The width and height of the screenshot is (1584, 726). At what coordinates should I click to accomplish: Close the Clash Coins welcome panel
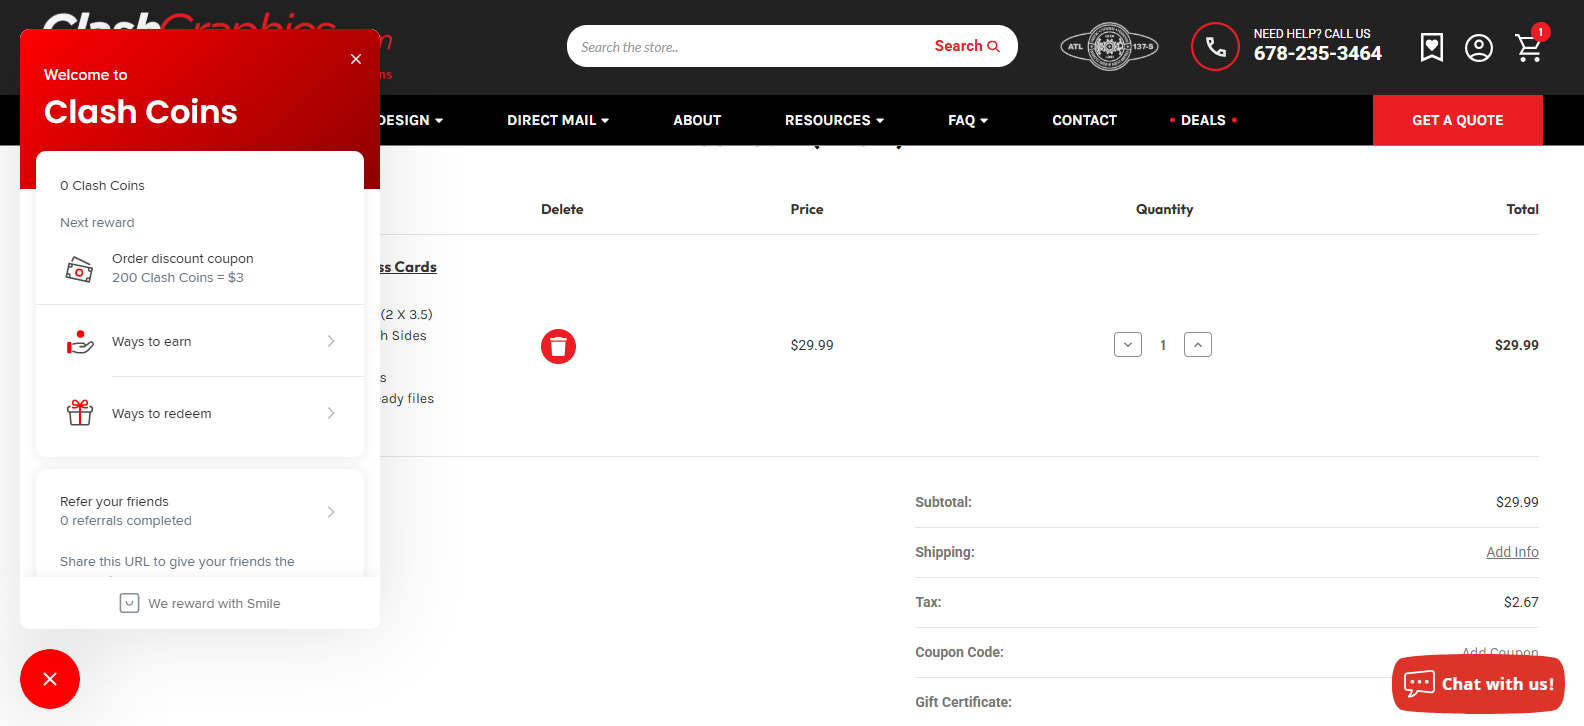coord(356,59)
